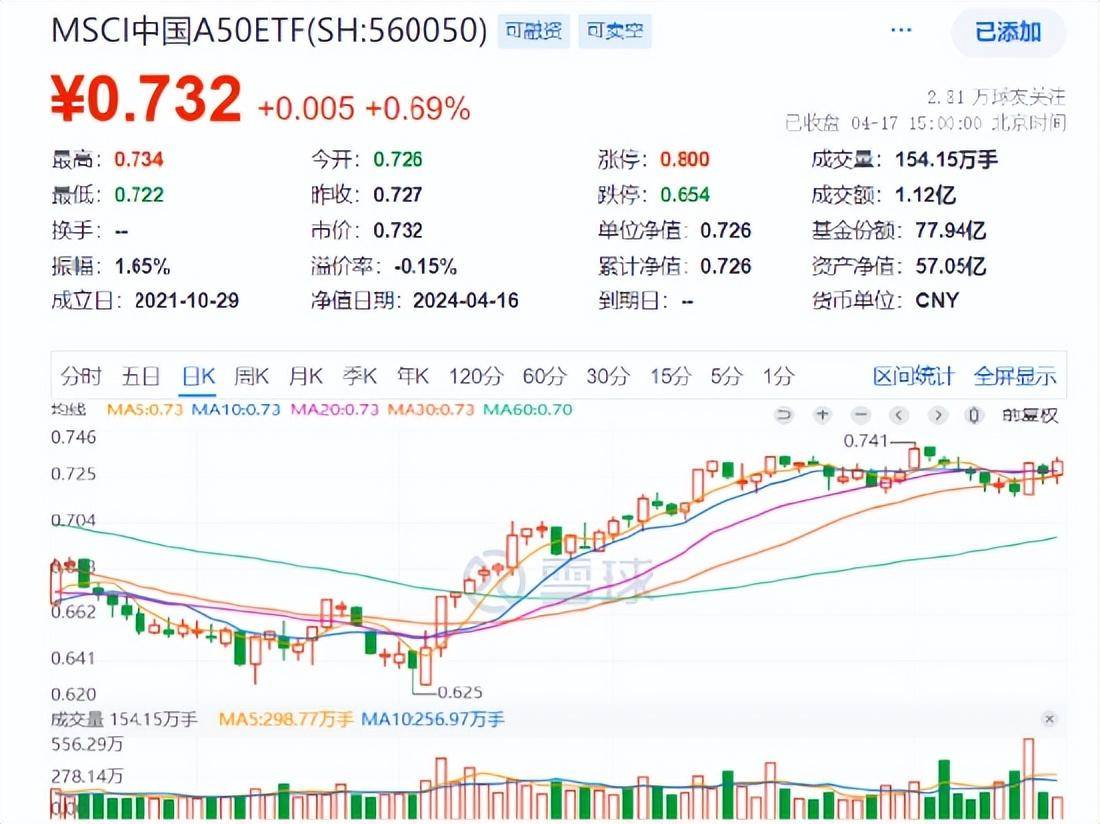The image size is (1100, 824).
Task: Pan the chart left using arrow icon
Action: point(898,413)
